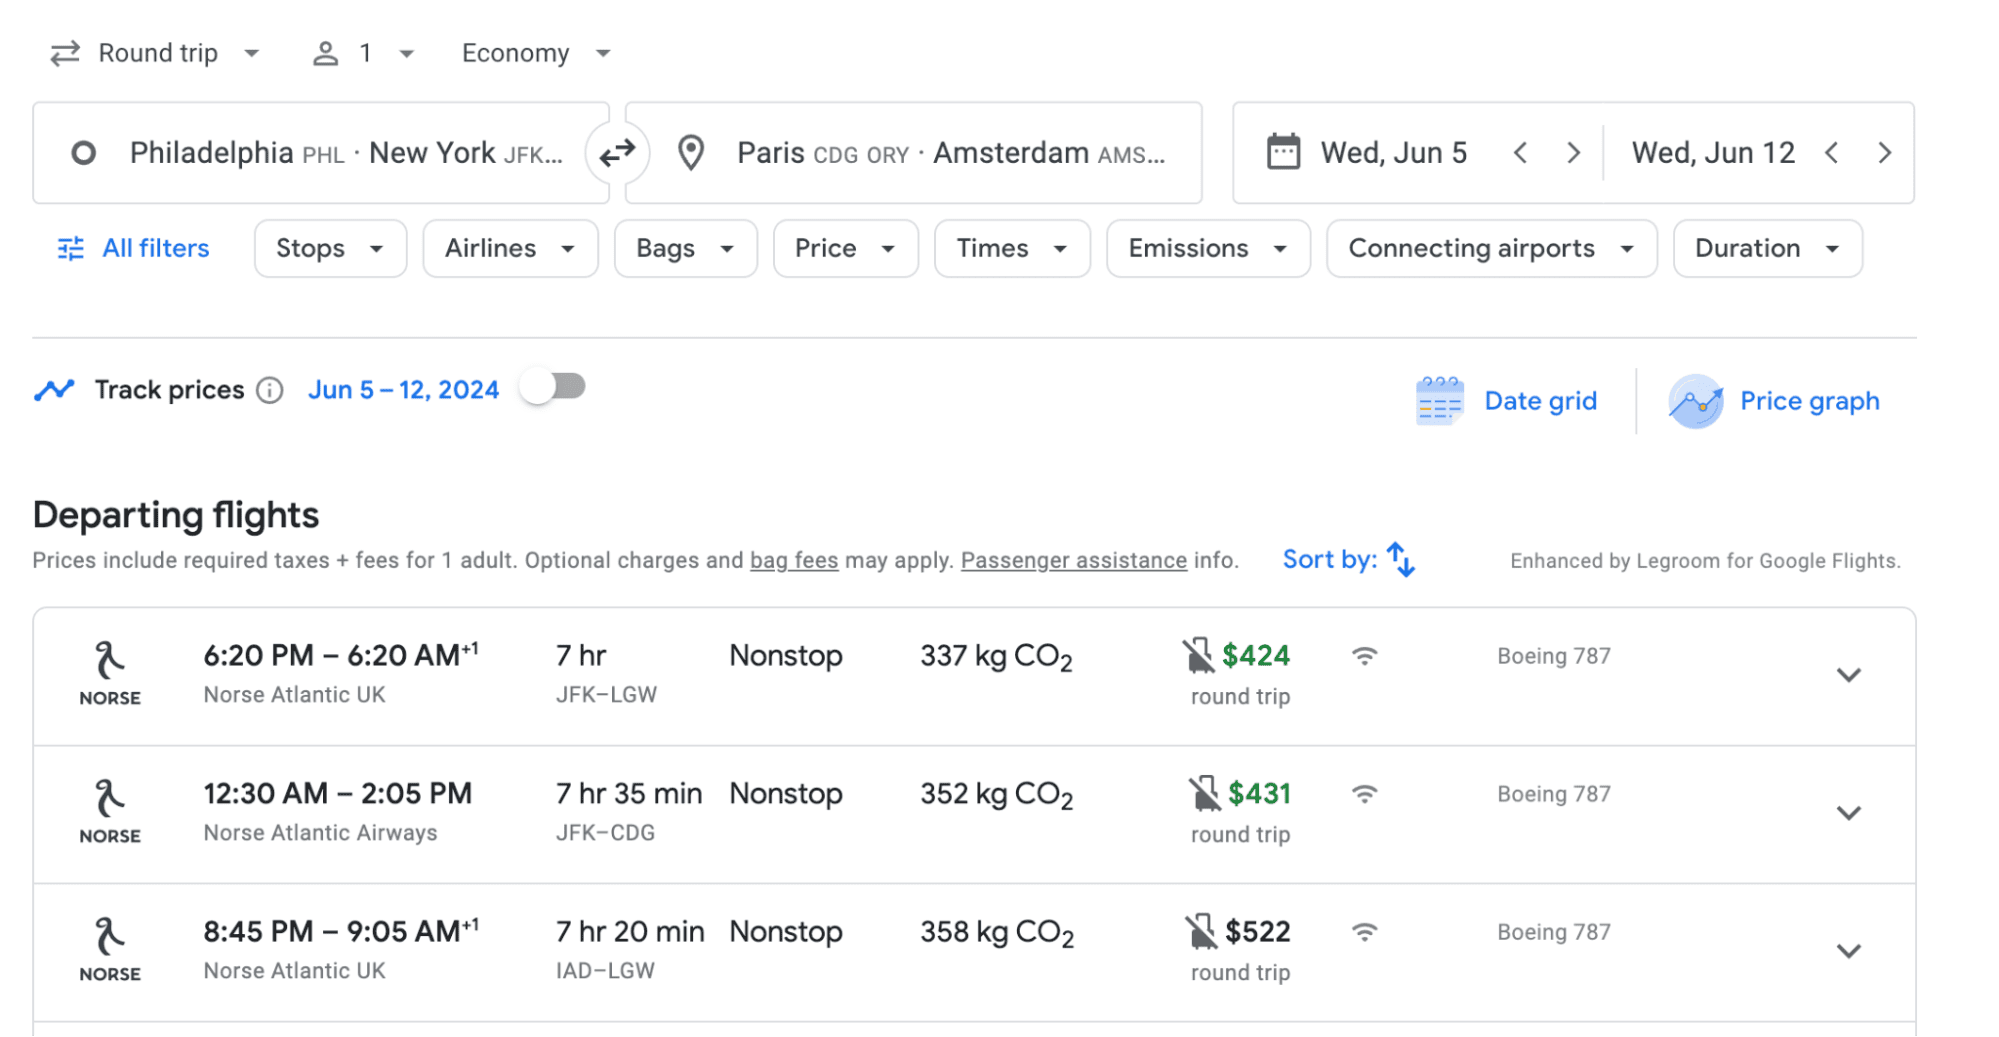The height and width of the screenshot is (1037, 1999).
Task: Click the All filters sliders icon
Action: [71, 248]
